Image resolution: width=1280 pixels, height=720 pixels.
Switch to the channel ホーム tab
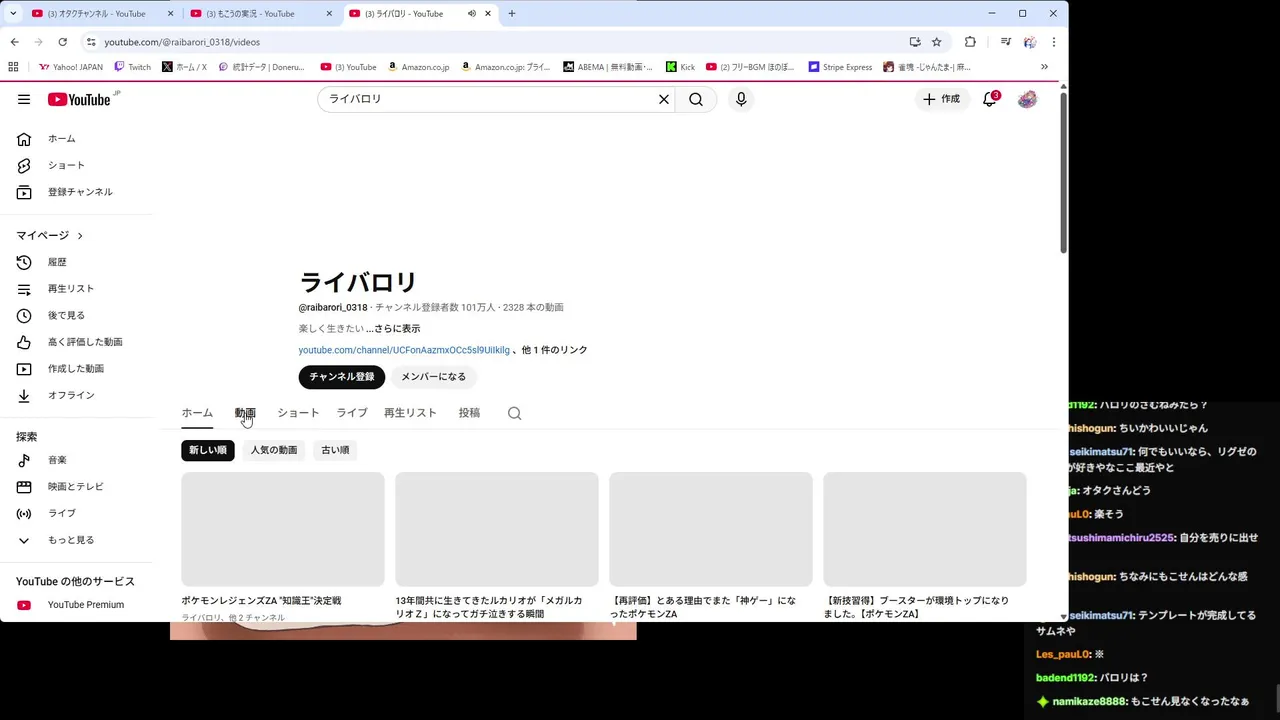pyautogui.click(x=197, y=413)
